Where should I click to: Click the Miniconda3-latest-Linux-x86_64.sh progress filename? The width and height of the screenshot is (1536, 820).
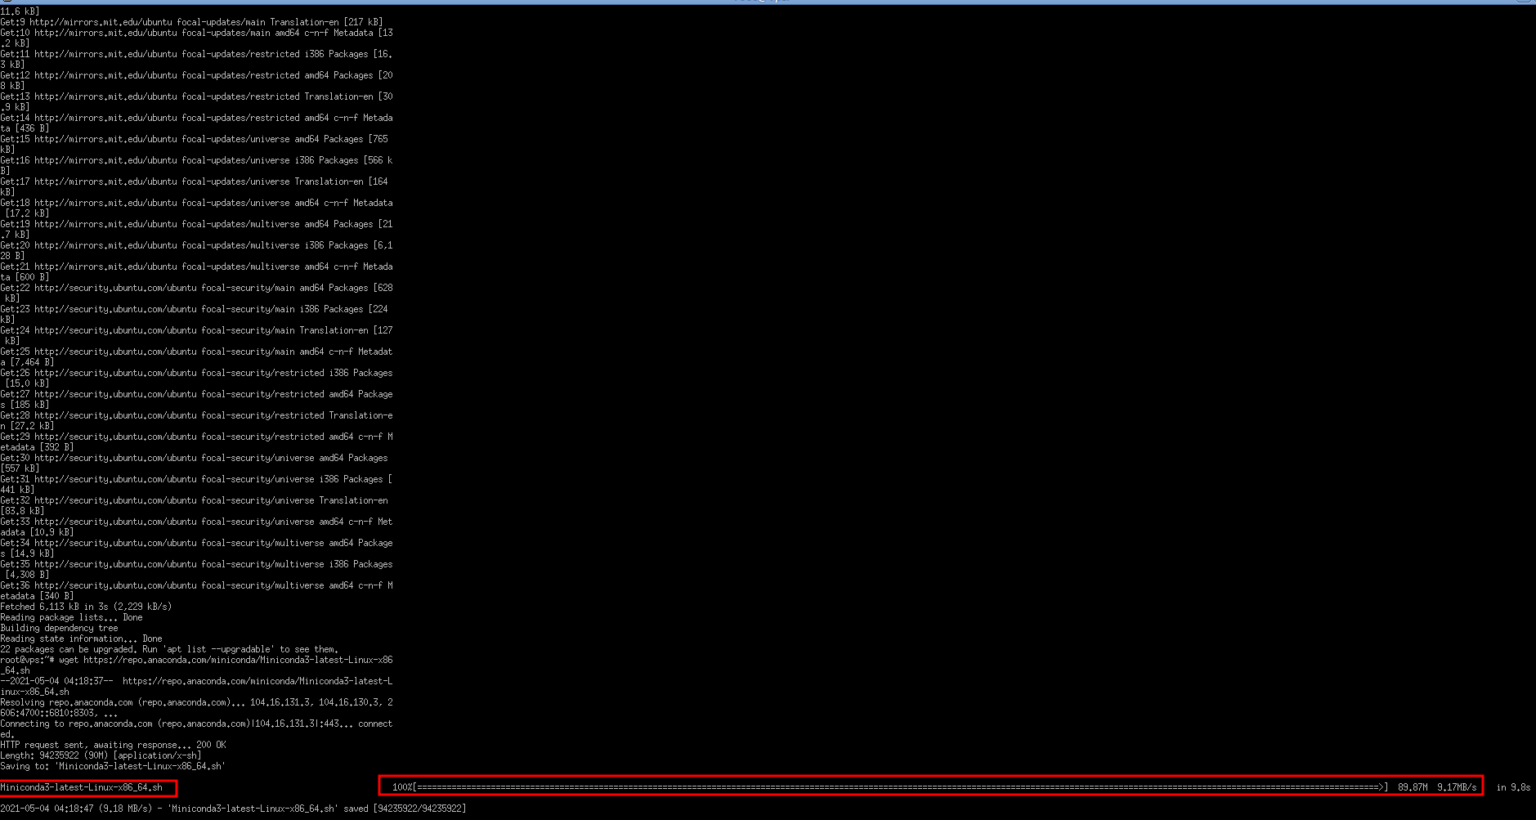pyautogui.click(x=81, y=788)
